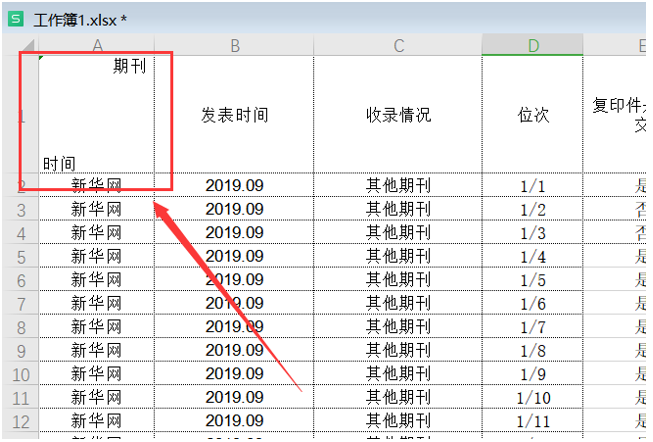Click the 1/7 cell
Viewport: 653px width, 442px height.
533,327
